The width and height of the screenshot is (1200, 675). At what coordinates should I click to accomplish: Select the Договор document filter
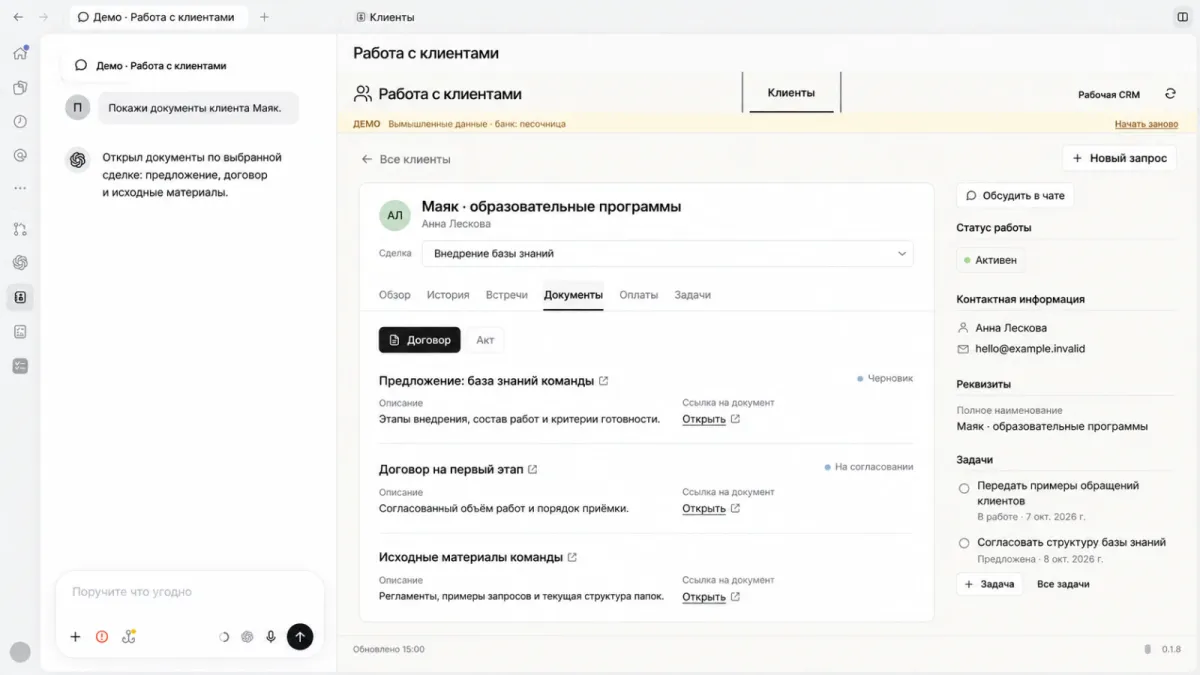click(x=420, y=340)
